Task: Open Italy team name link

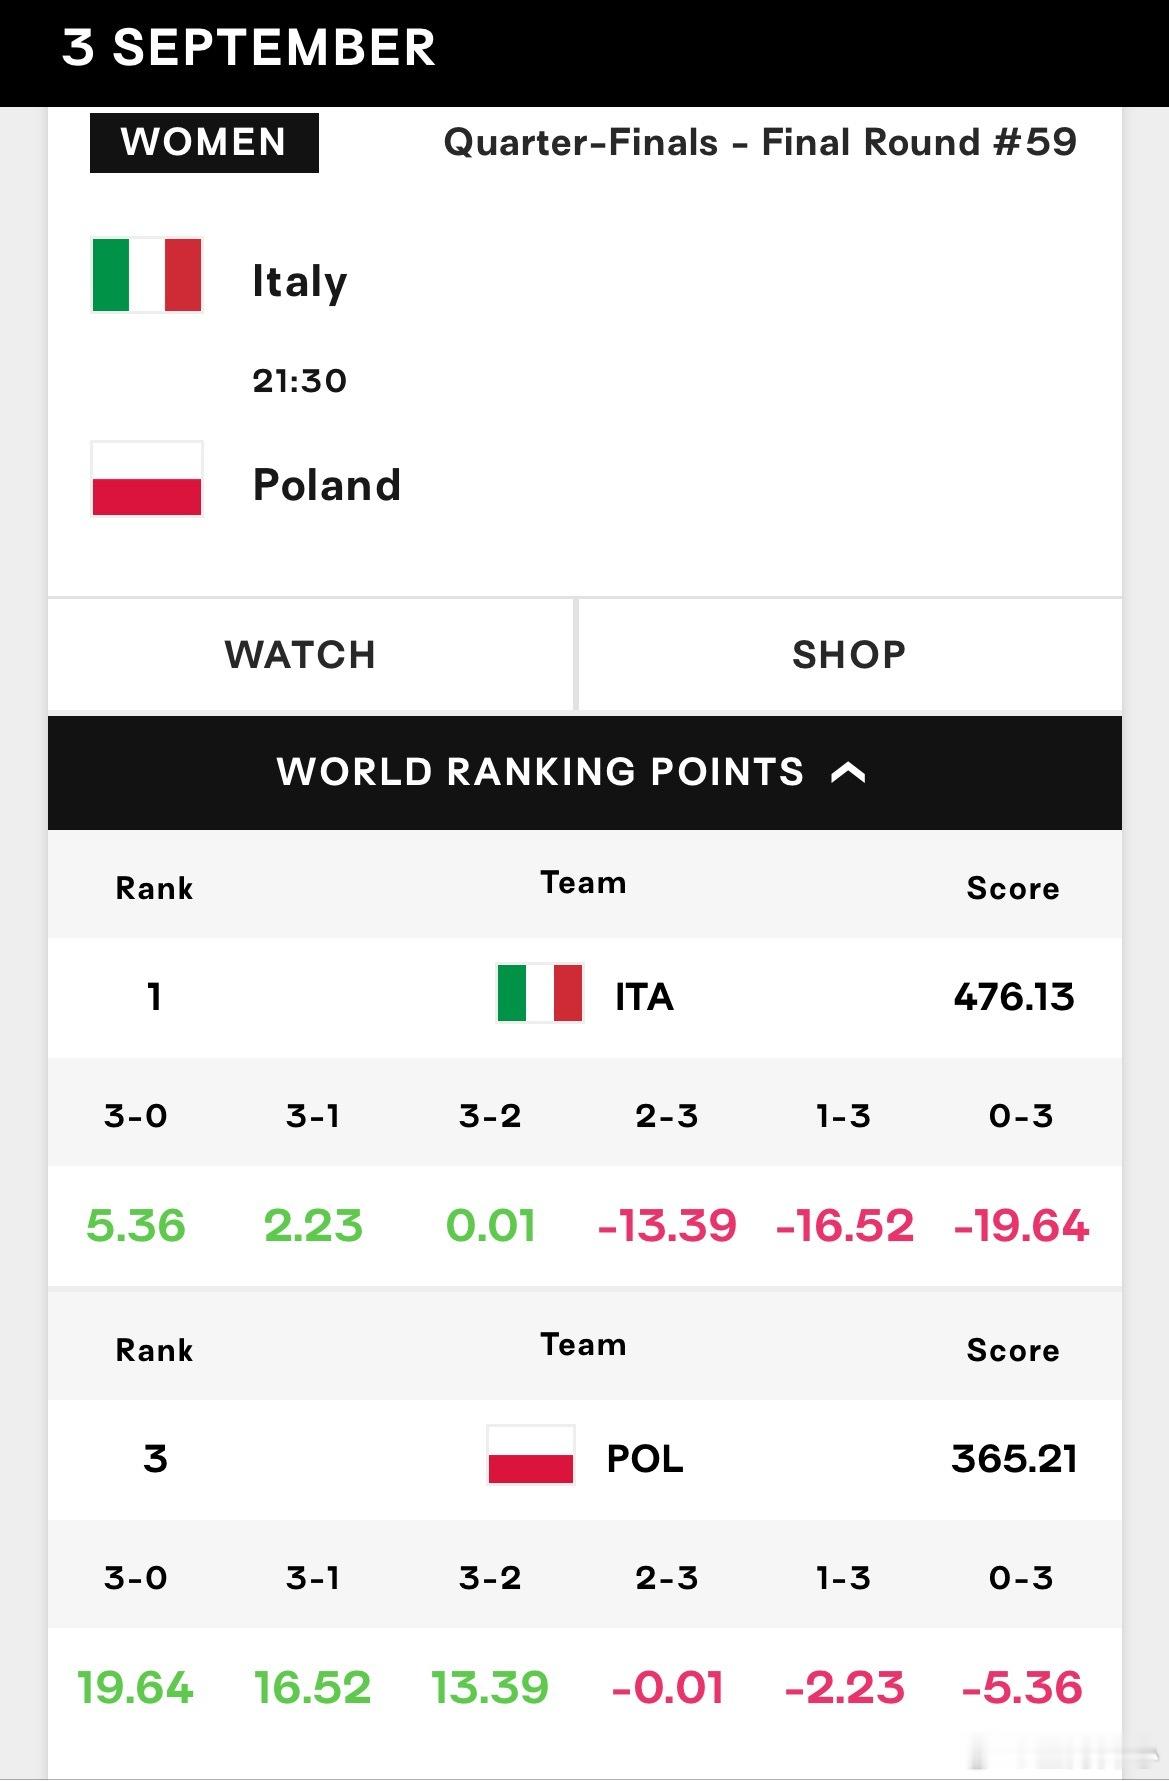Action: pos(300,281)
